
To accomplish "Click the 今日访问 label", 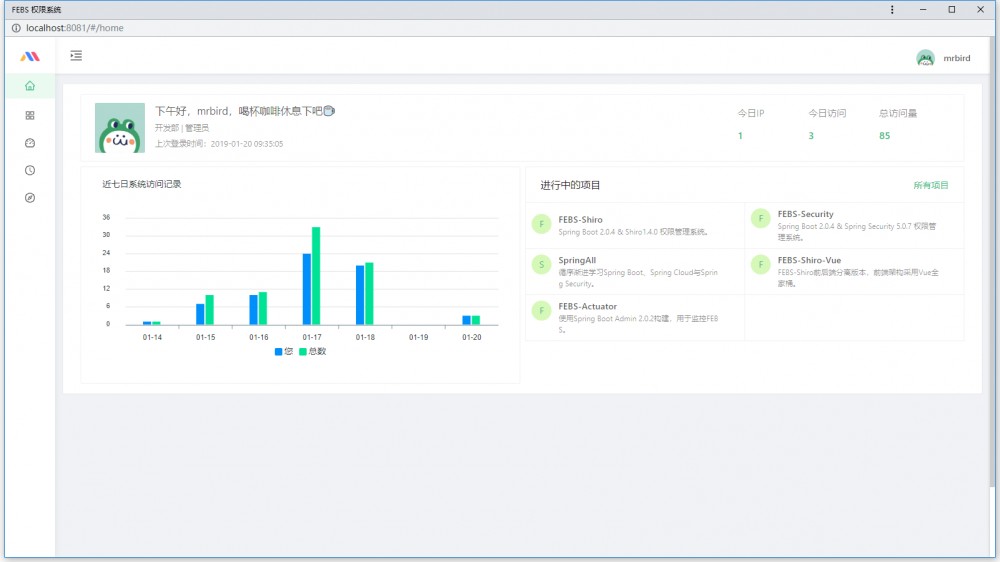I will point(827,113).
